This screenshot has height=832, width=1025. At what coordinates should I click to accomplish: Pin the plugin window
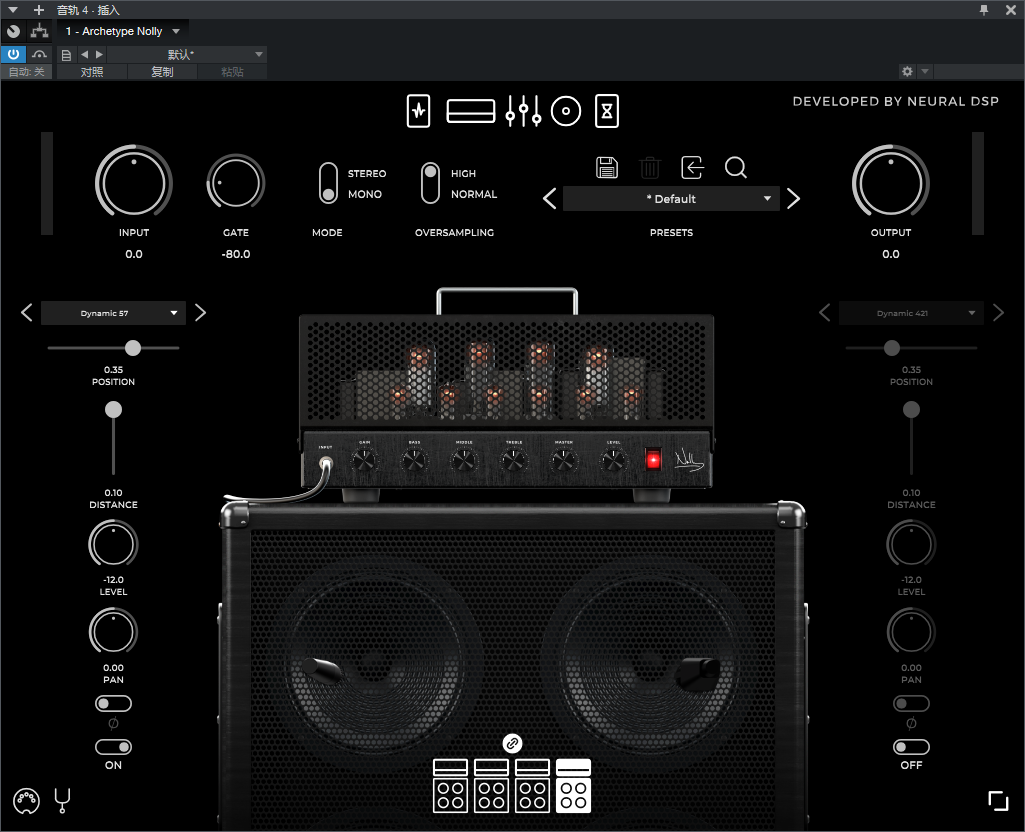984,10
